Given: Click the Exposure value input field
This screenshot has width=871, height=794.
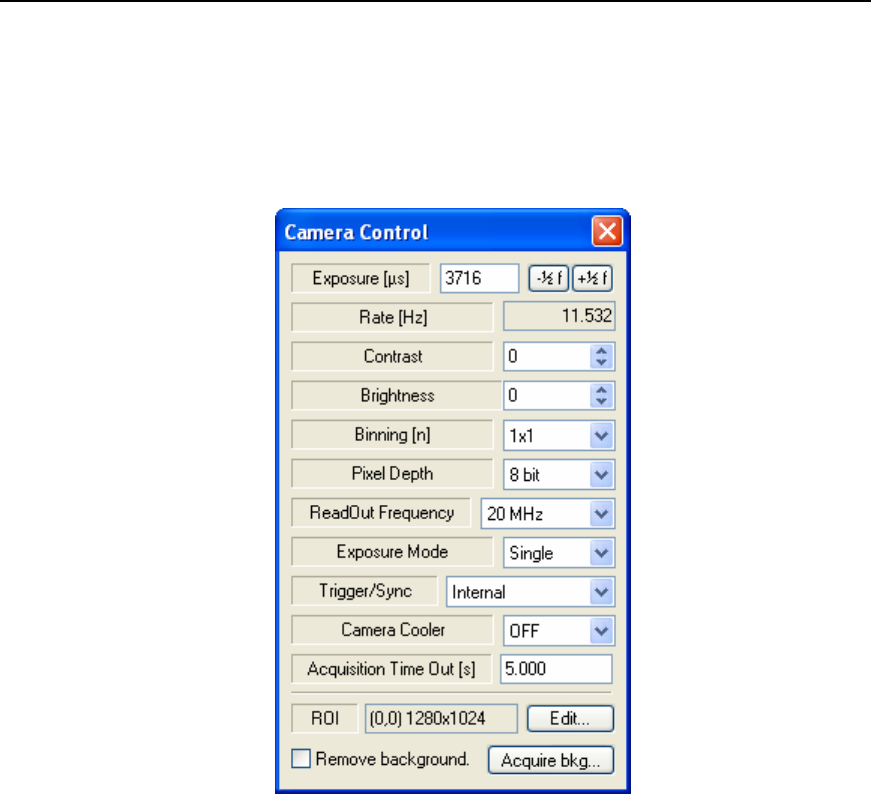Looking at the screenshot, I should click(479, 278).
